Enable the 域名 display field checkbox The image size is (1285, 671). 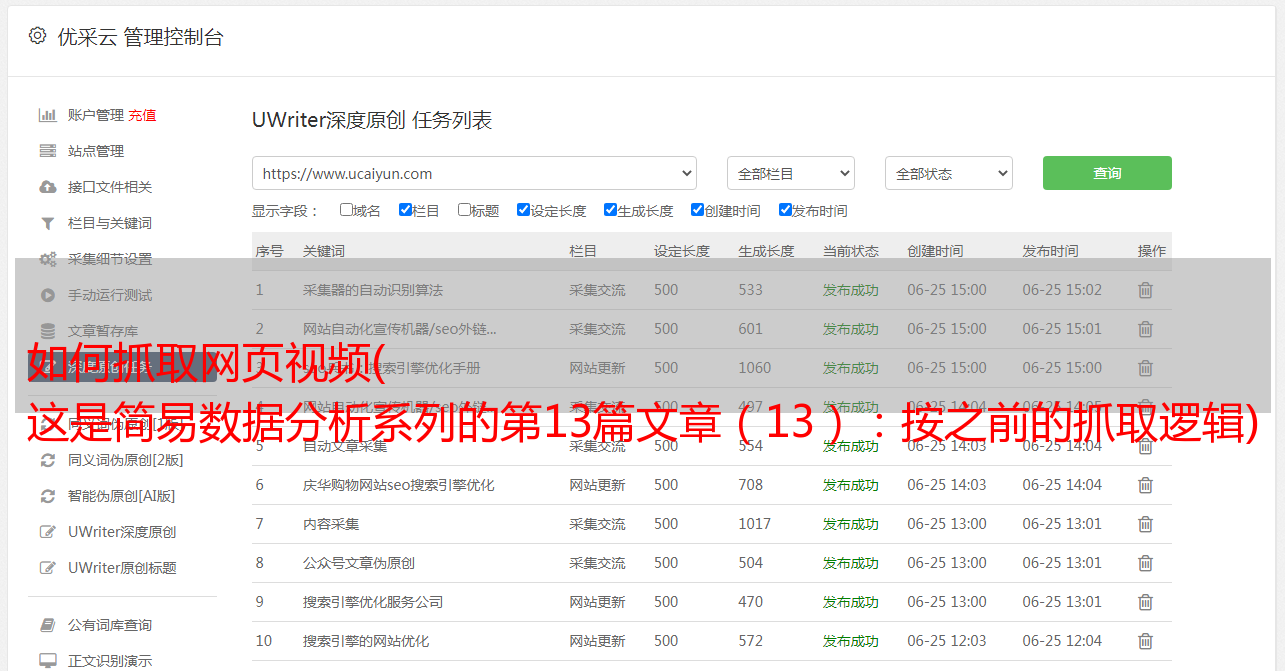click(x=346, y=210)
